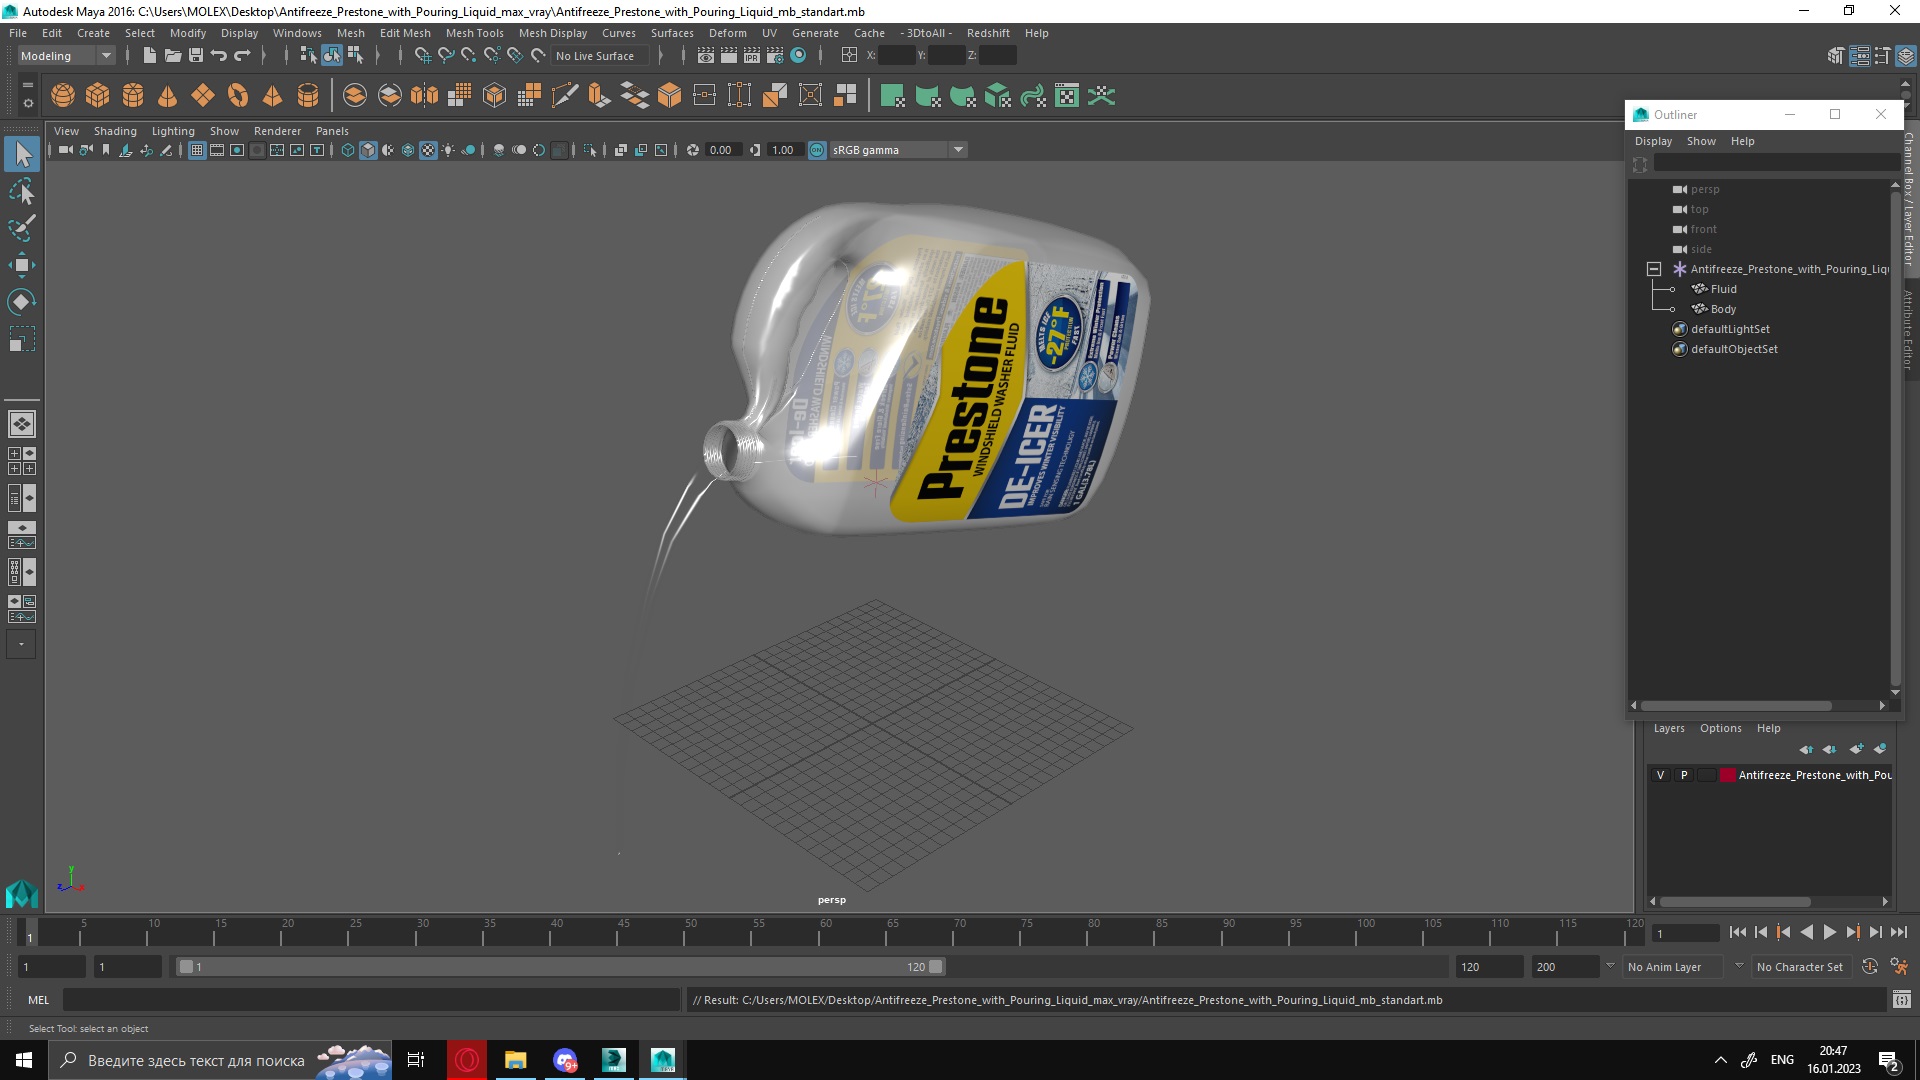The height and width of the screenshot is (1080, 1920).
Task: Go to start of playback range
Action: click(1737, 932)
